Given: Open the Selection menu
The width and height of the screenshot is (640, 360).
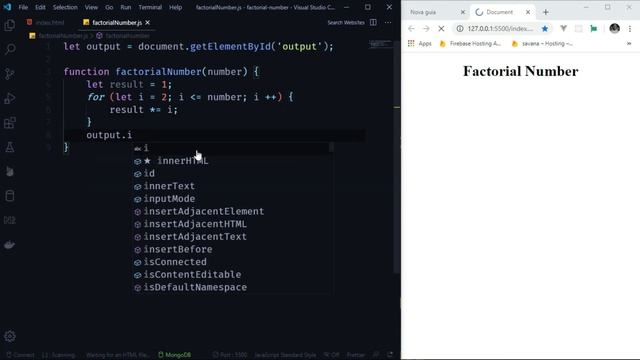Looking at the screenshot, I should 65,7.
